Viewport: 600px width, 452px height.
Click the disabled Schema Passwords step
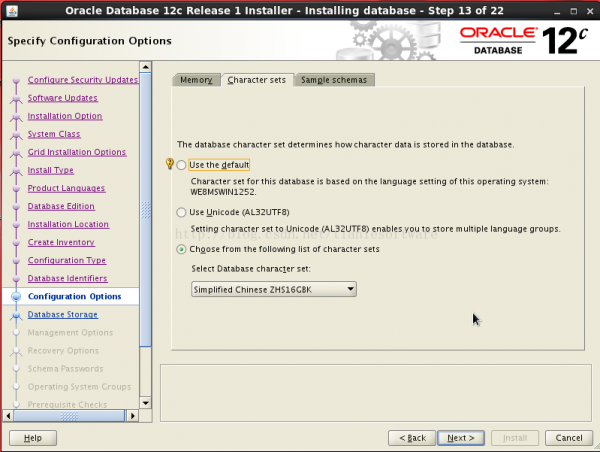[x=65, y=369]
